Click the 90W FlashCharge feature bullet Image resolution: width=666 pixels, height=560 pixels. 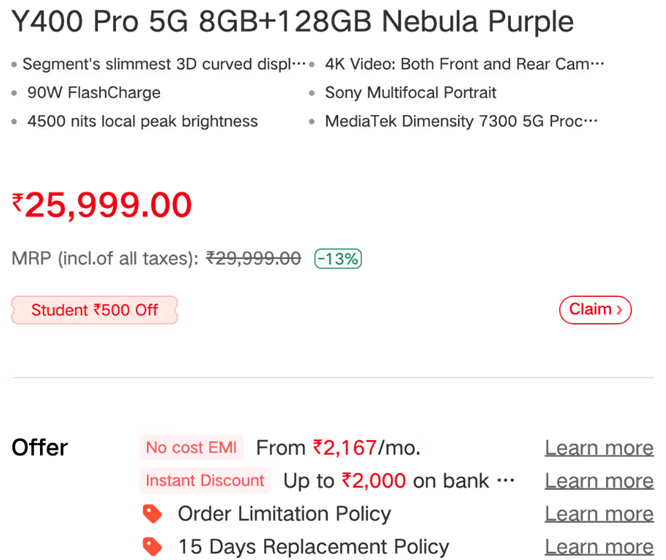pos(94,93)
